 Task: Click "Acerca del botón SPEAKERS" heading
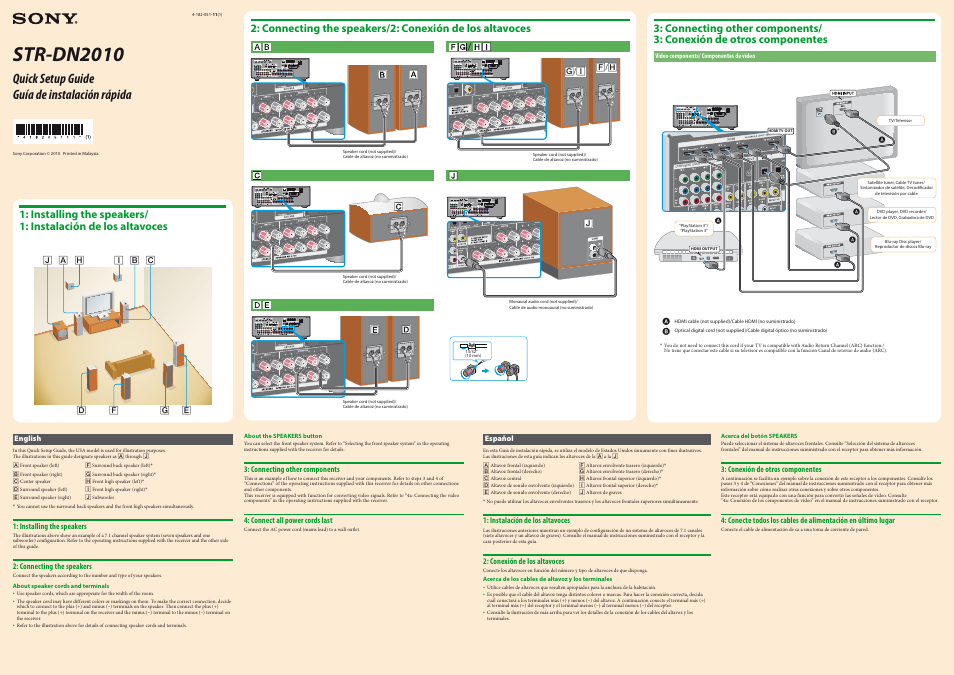(759, 436)
